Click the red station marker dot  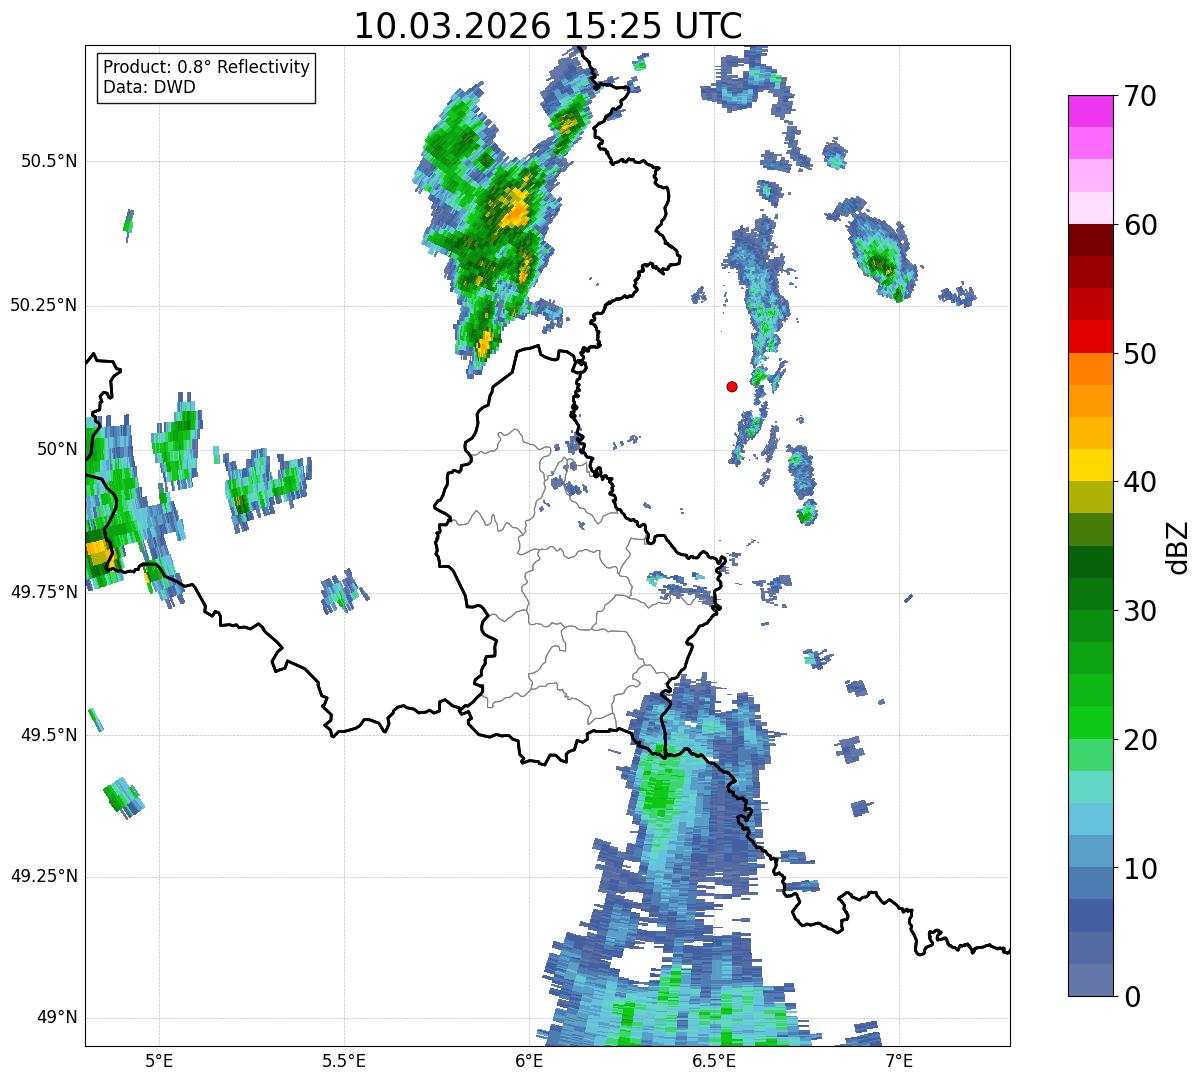(732, 386)
